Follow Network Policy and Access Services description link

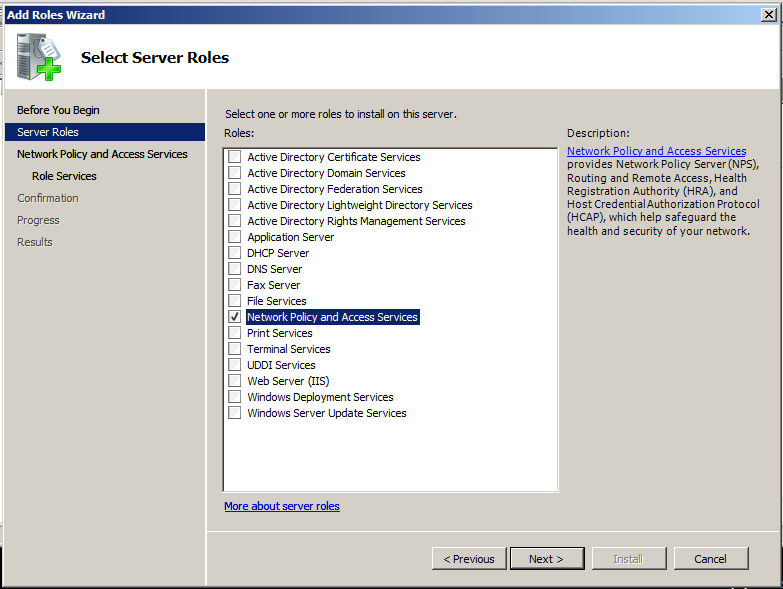[656, 151]
